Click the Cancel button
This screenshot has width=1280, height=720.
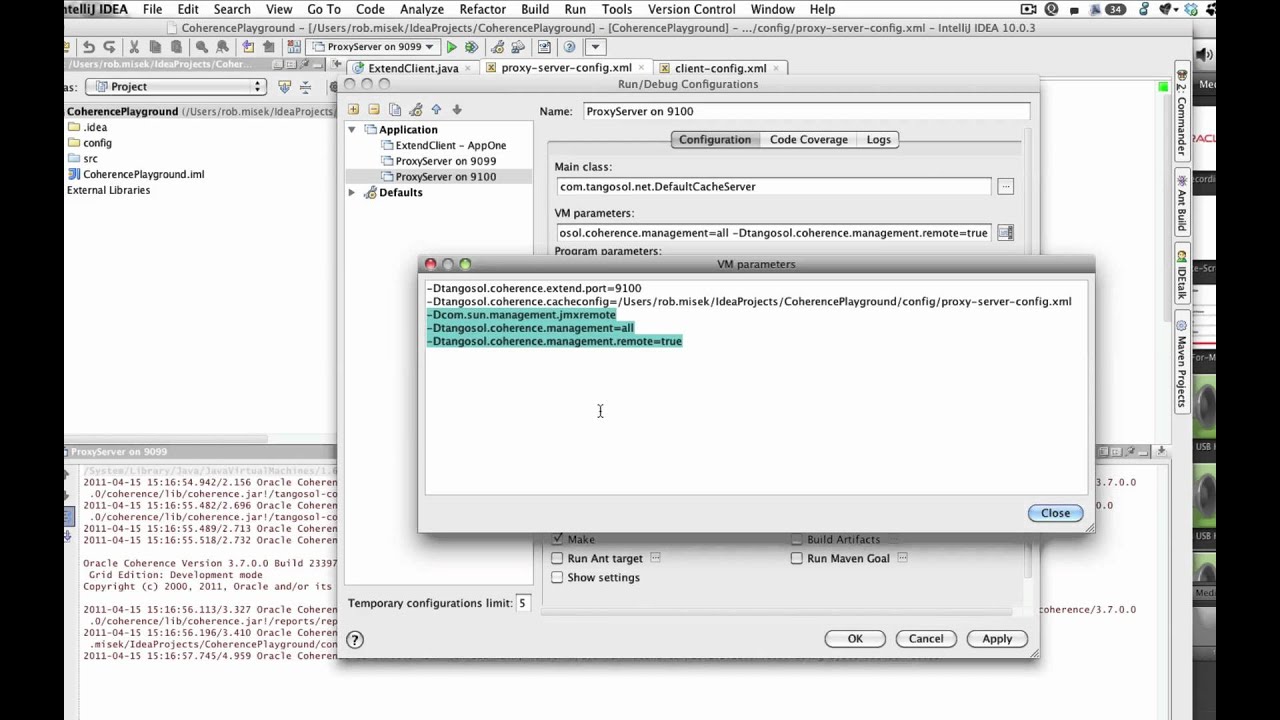[926, 639]
